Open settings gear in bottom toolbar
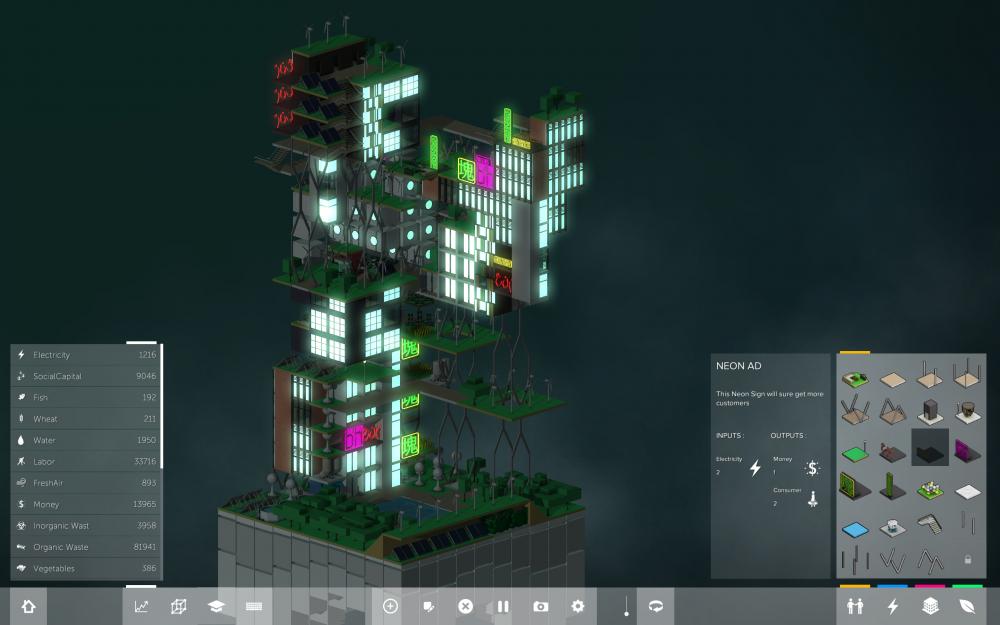This screenshot has height=625, width=1000. pyautogui.click(x=578, y=606)
